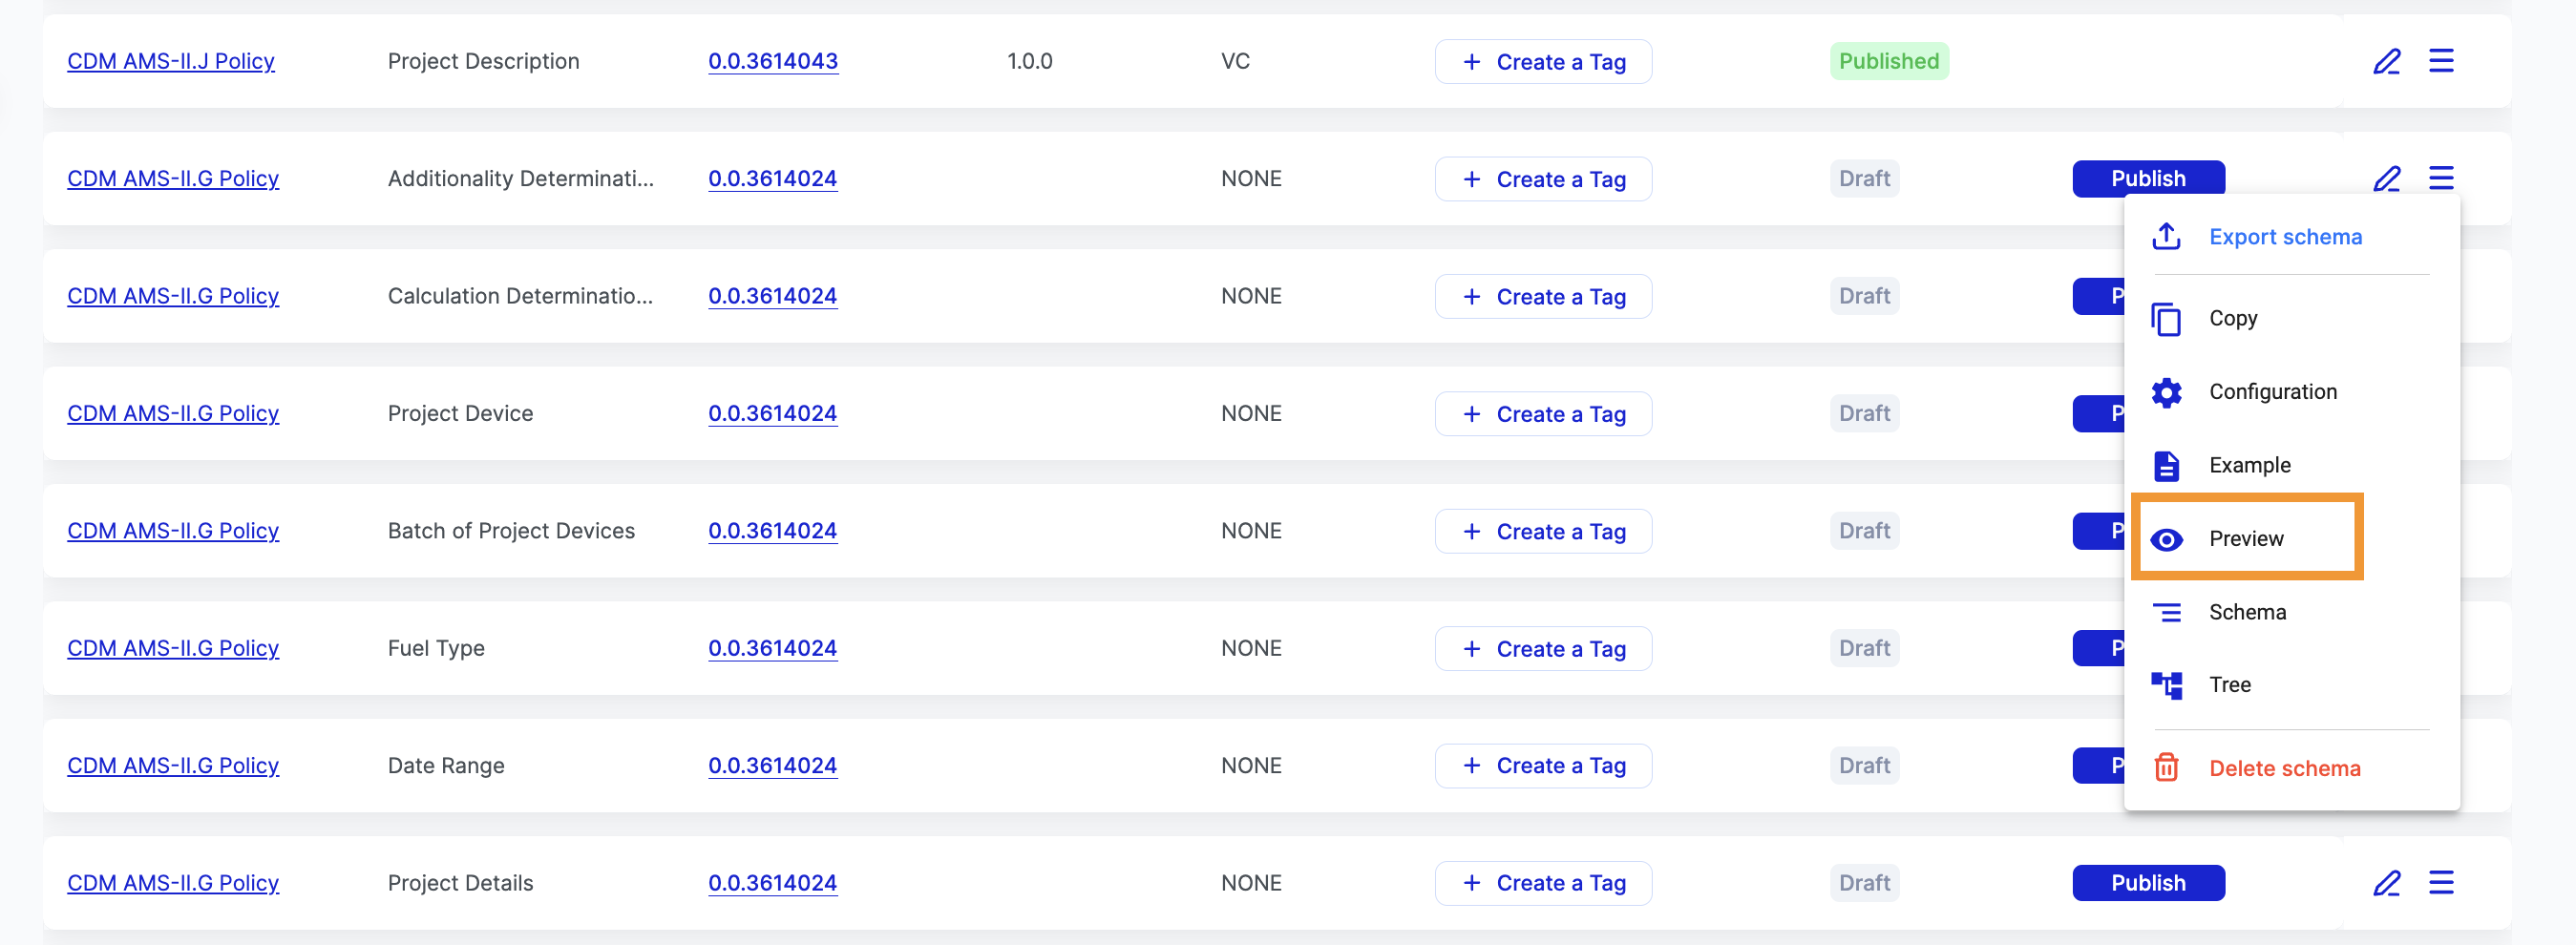Screen dimensions: 2576x945
Task: Click topic ID 0.0.3614043 link
Action: (772, 62)
